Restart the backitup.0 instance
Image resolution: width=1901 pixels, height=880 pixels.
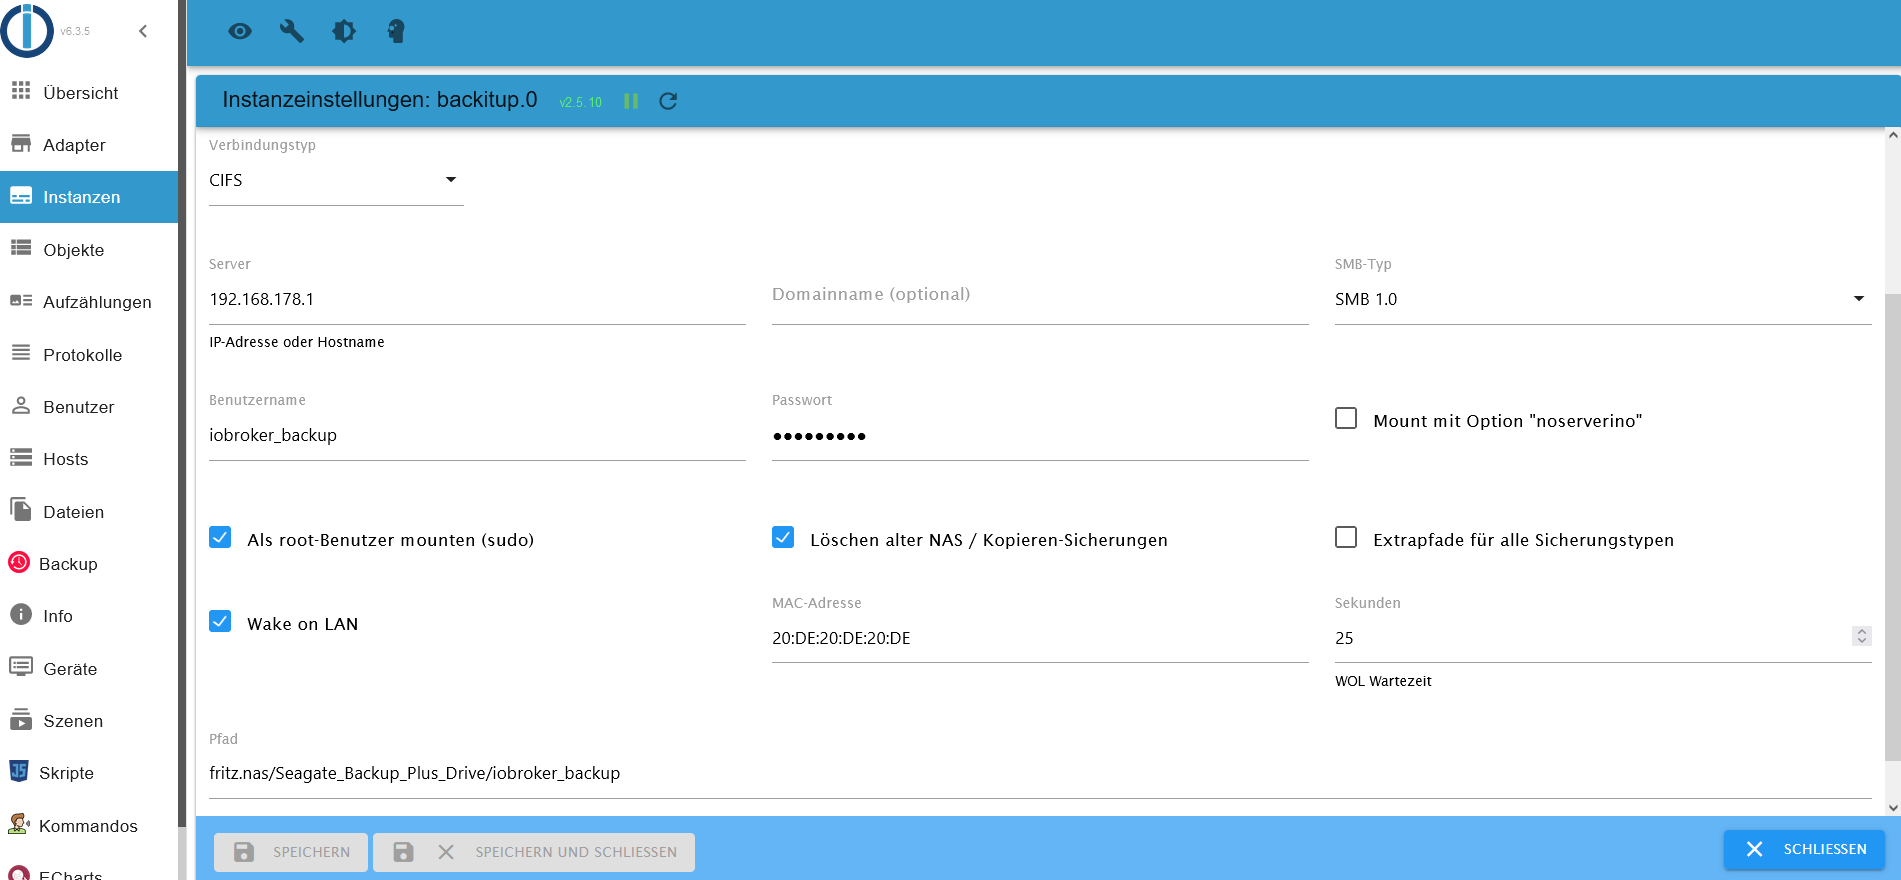(x=668, y=101)
